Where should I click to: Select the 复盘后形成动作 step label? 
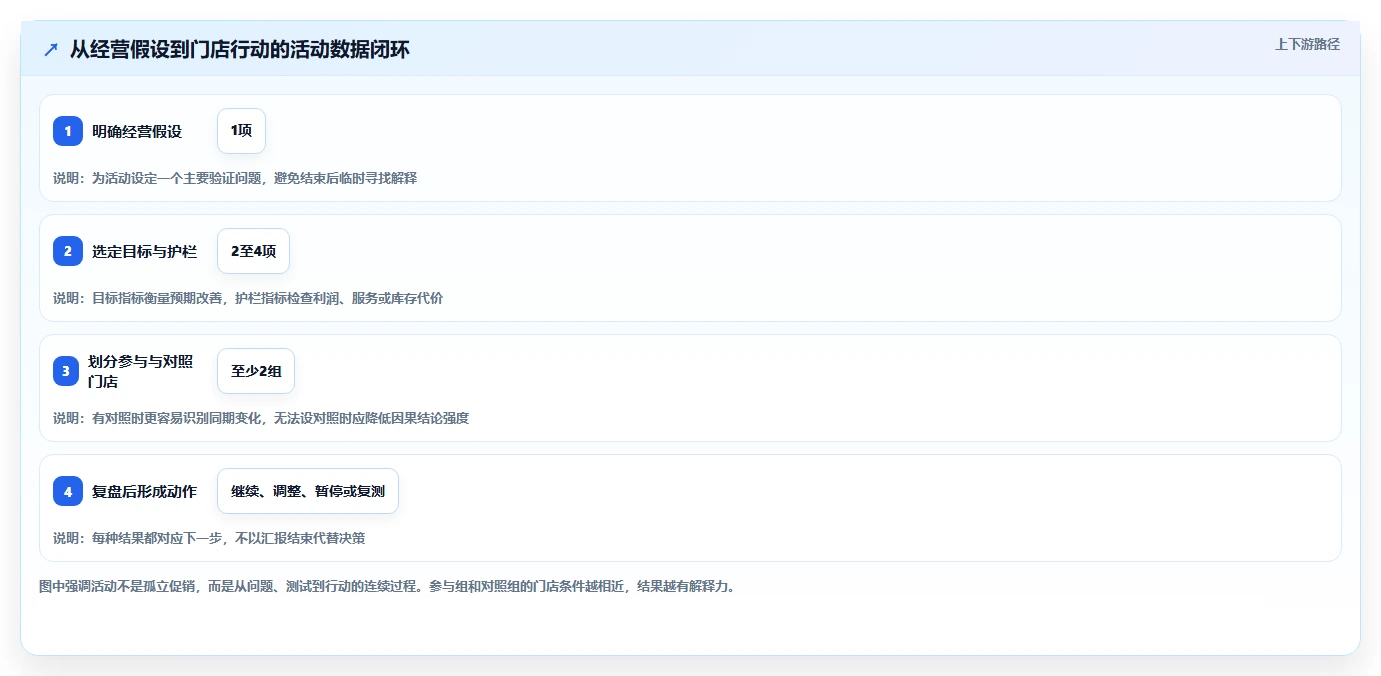pyautogui.click(x=144, y=491)
